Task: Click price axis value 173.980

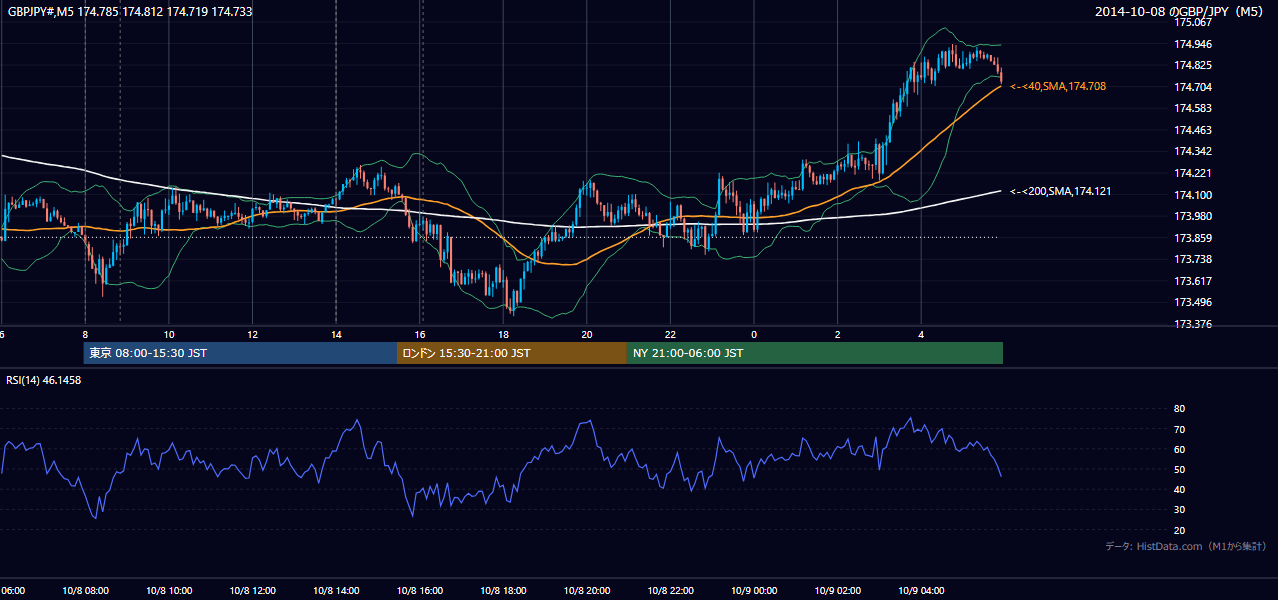Action: click(x=1193, y=216)
